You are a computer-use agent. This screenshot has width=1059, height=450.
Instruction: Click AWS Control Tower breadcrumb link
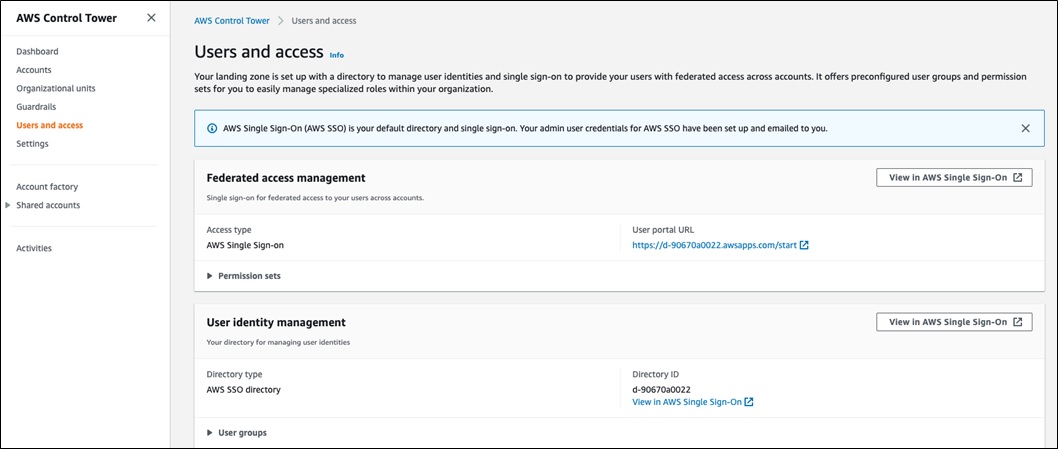tap(232, 21)
